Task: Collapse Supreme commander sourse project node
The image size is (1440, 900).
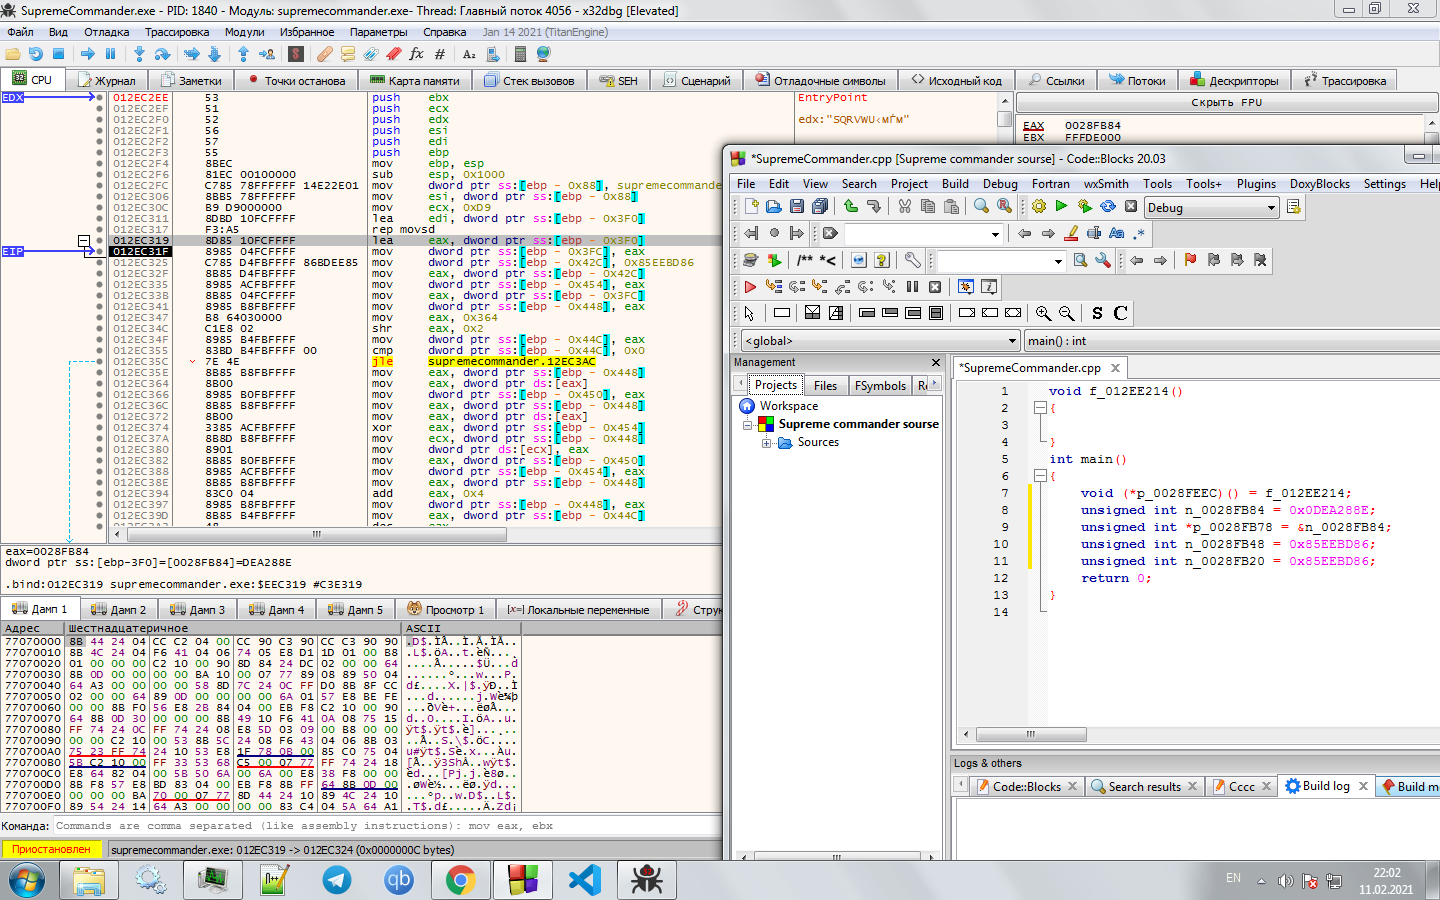Action: click(747, 425)
